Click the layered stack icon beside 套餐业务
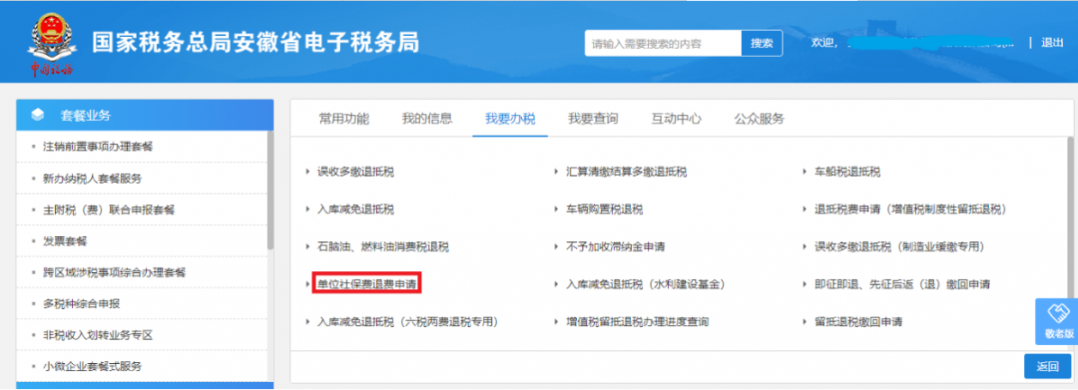Image resolution: width=1078 pixels, height=390 pixels. click(38, 115)
